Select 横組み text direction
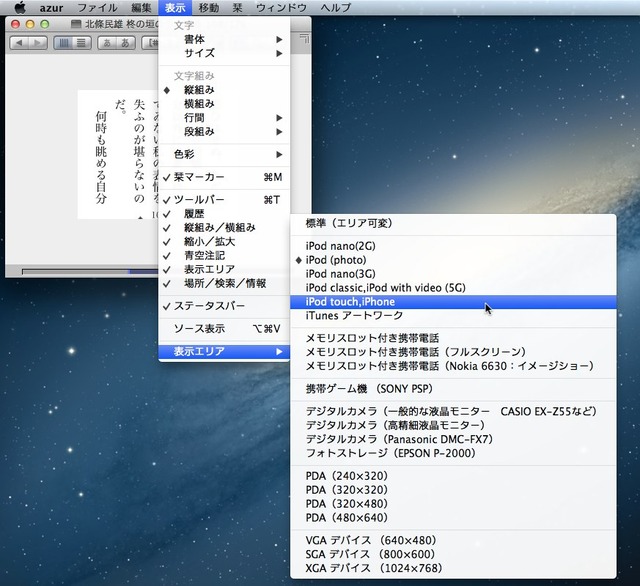Image resolution: width=640 pixels, height=586 pixels. click(224, 104)
